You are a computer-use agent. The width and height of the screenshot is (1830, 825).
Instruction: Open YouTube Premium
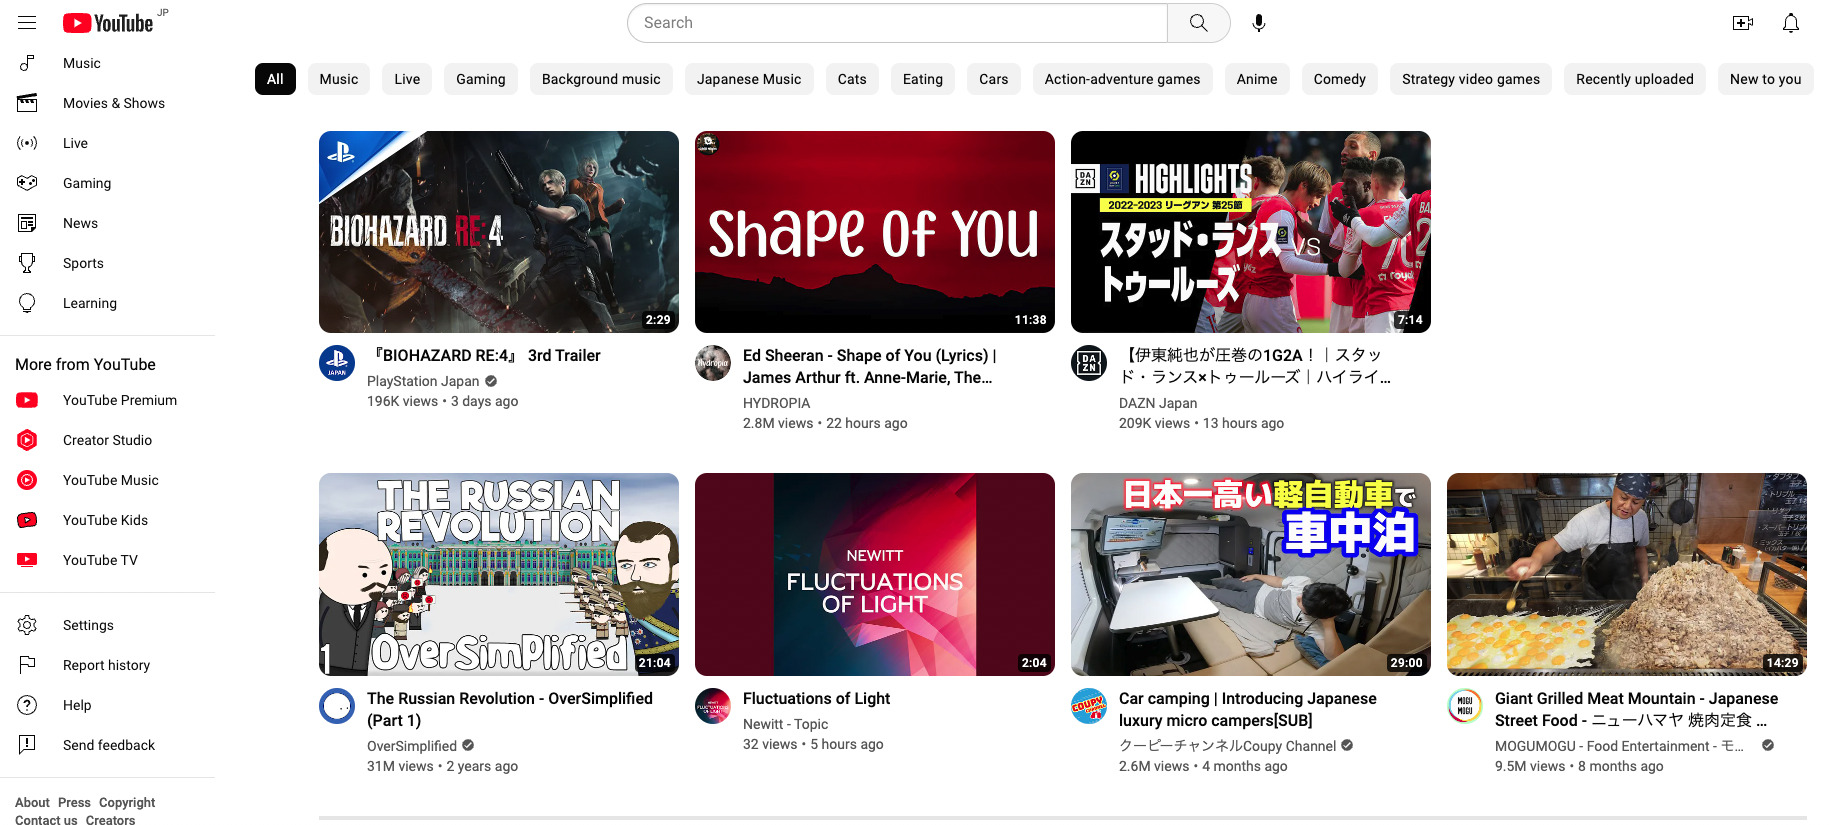107,400
